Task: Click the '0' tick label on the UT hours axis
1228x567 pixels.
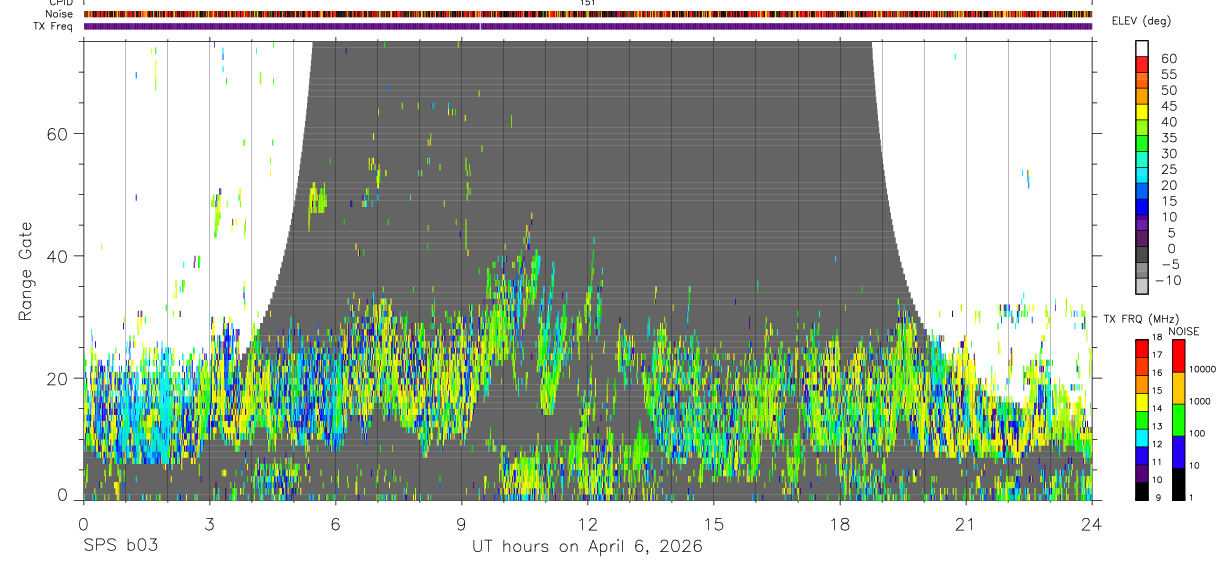Action: point(83,524)
